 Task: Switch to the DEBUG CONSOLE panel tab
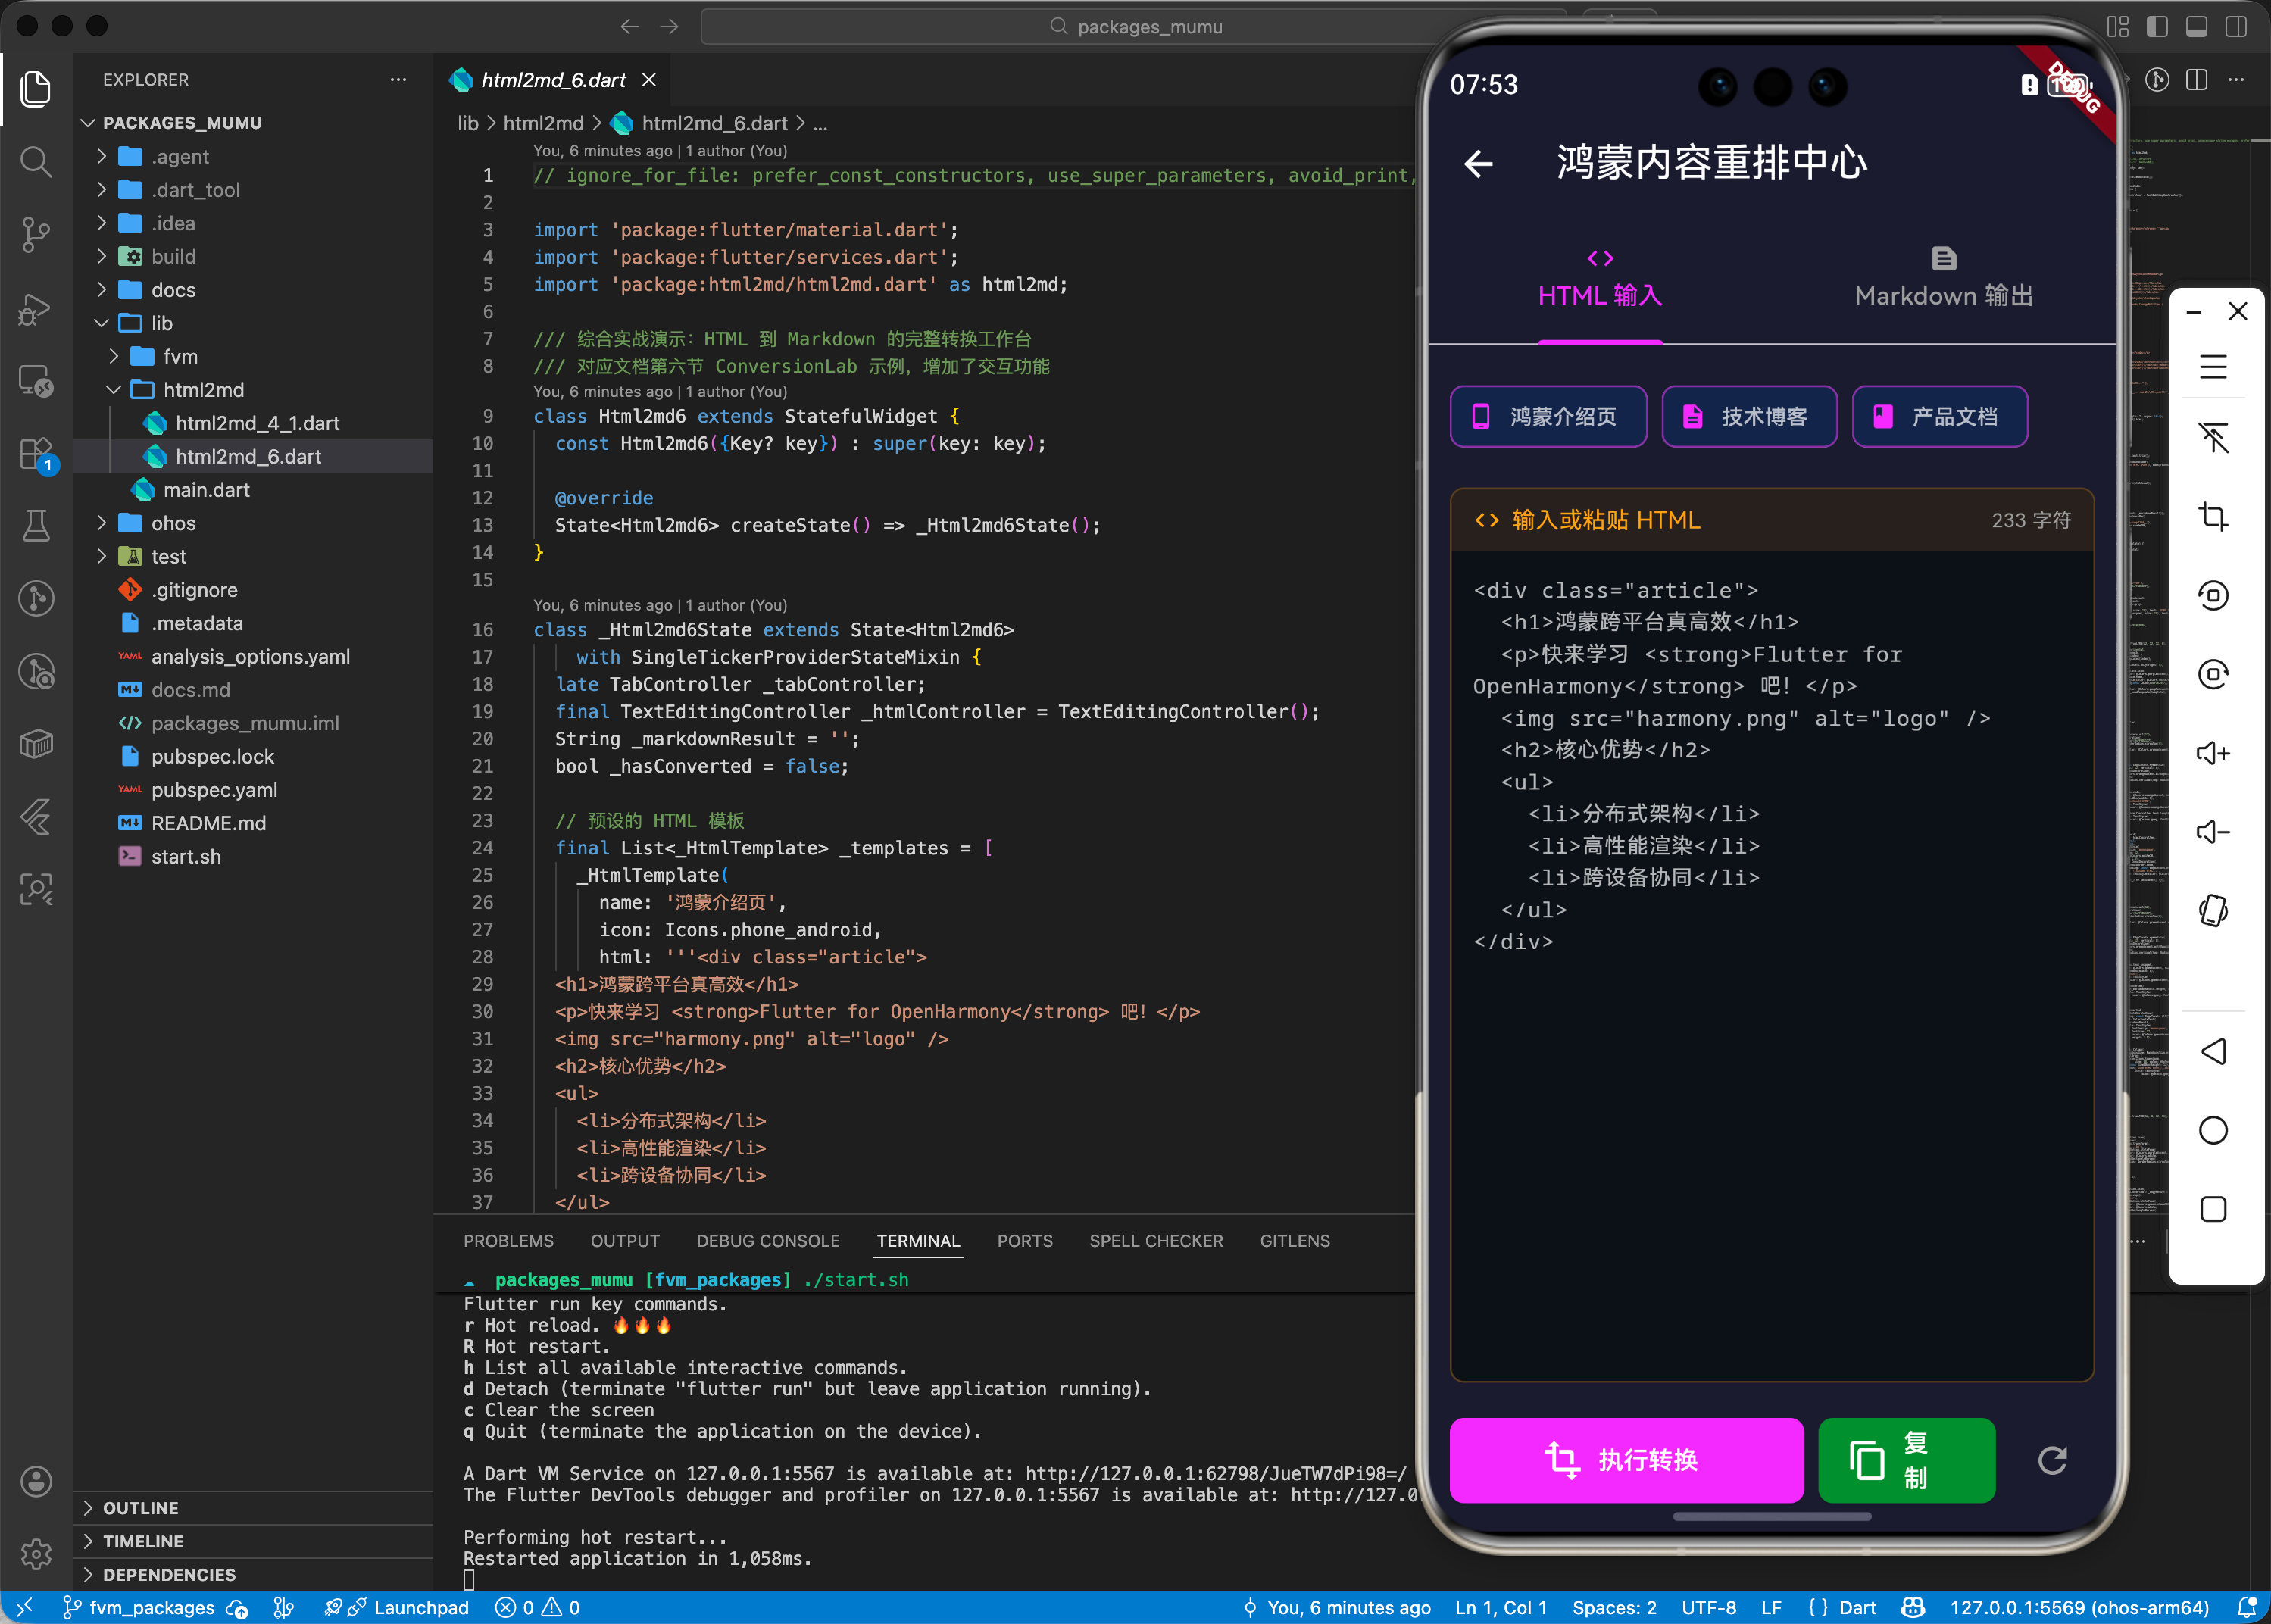pos(767,1240)
